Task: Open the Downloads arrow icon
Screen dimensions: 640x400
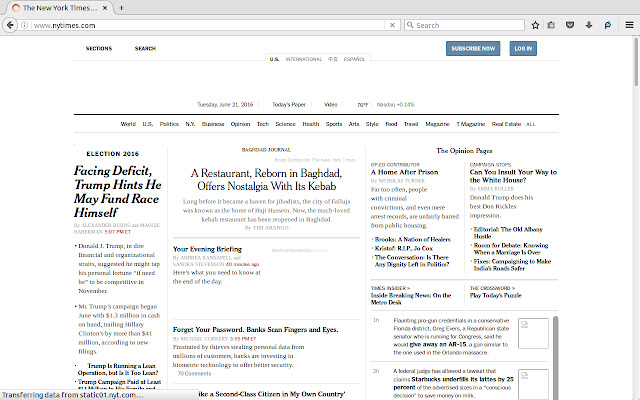Action: (589, 25)
